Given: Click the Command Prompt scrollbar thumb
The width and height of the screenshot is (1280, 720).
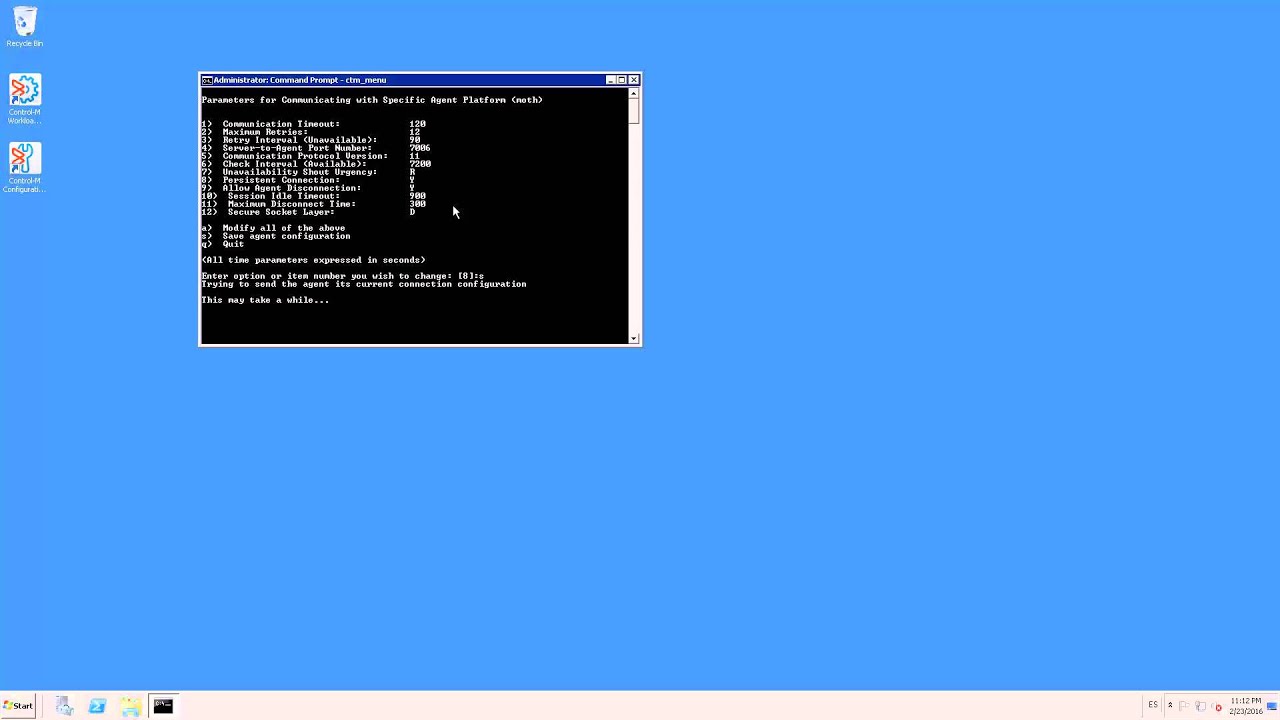Looking at the screenshot, I should tap(633, 111).
